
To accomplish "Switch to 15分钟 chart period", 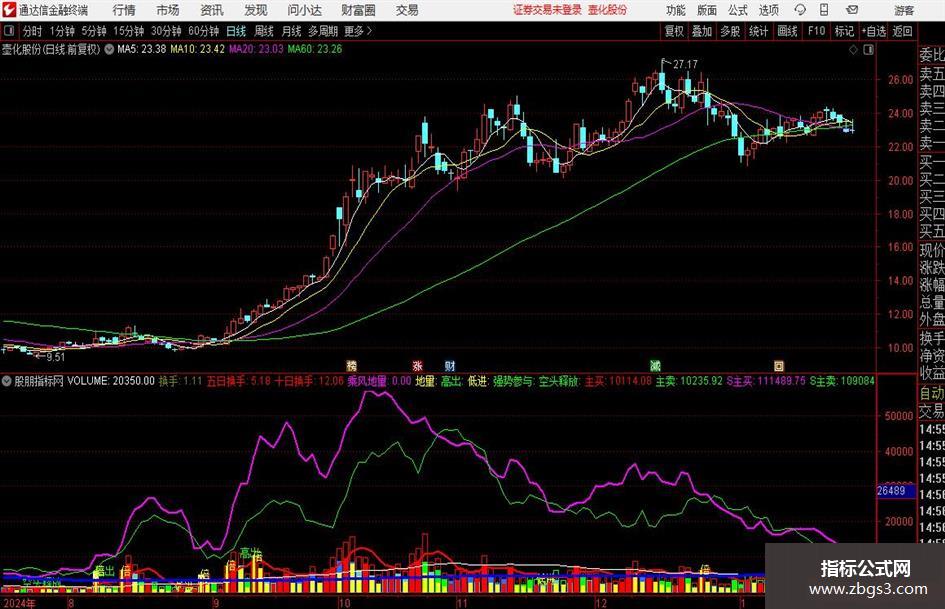I will 129,31.
